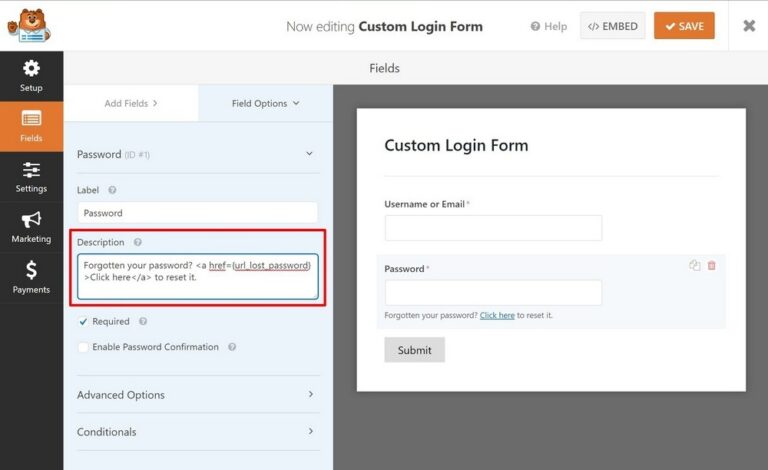
Task: Open the Payments dollar panel
Action: (31, 278)
